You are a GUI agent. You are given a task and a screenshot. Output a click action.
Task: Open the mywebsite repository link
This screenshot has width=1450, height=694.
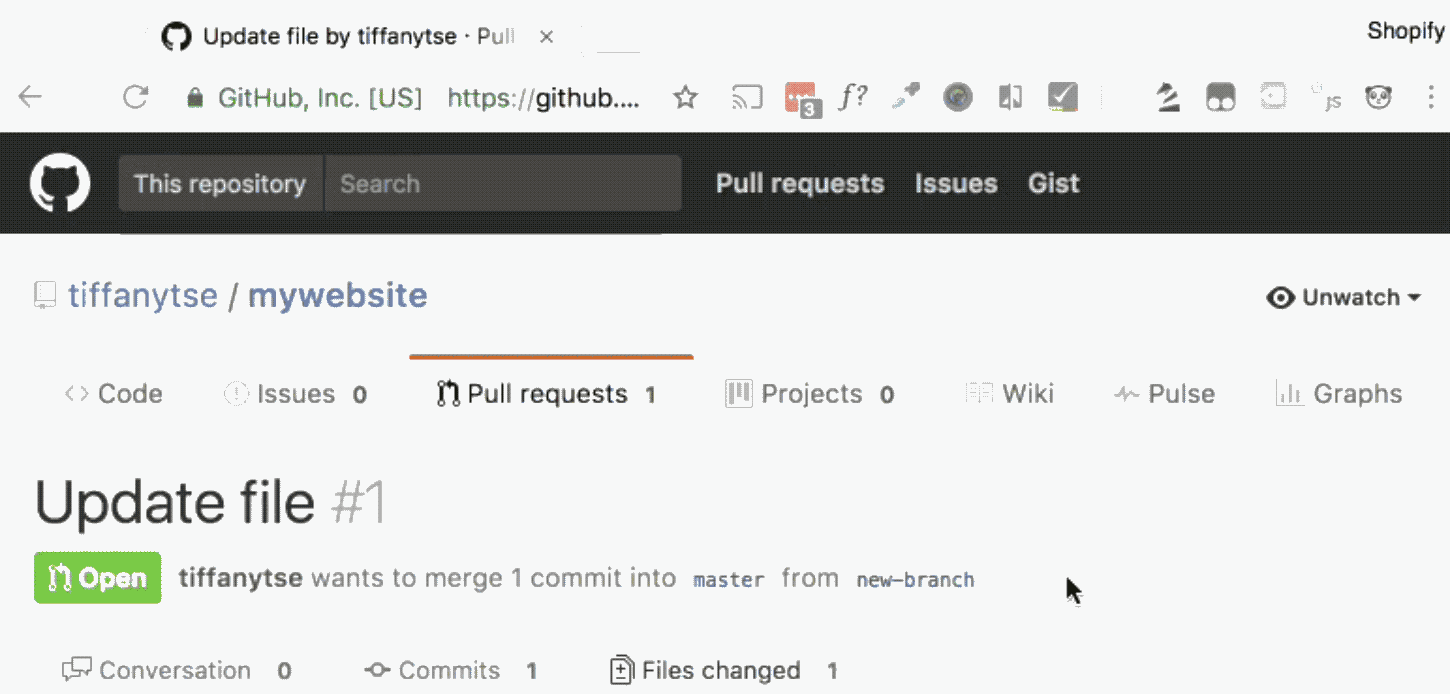(338, 296)
